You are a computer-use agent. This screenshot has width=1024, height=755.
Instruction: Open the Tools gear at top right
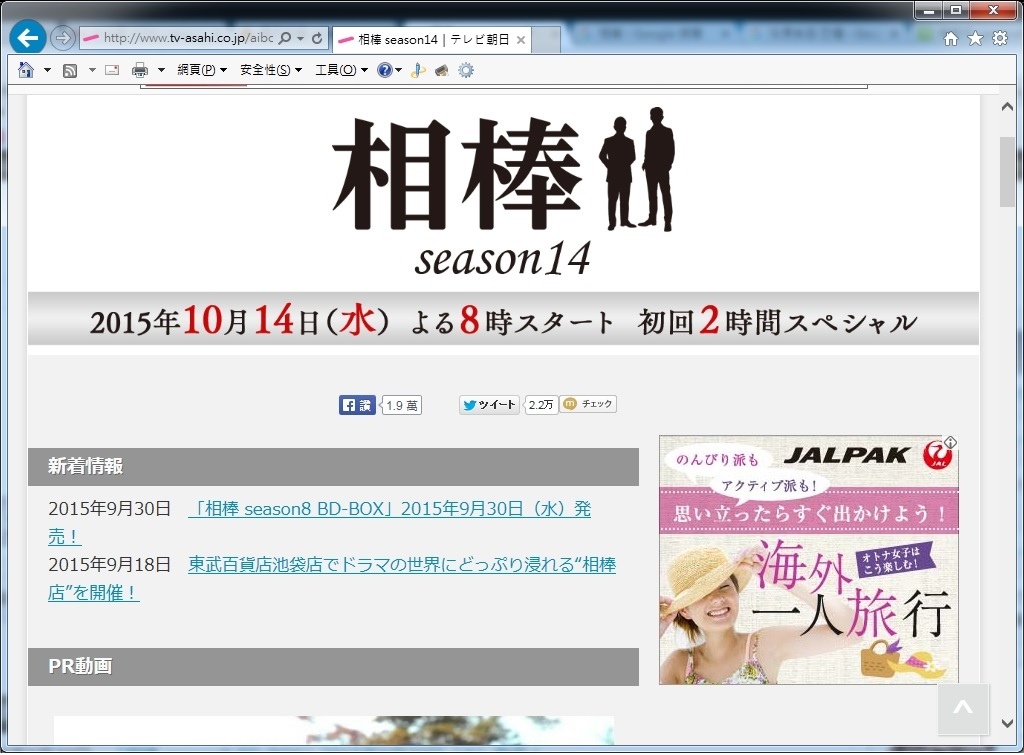coord(1000,39)
